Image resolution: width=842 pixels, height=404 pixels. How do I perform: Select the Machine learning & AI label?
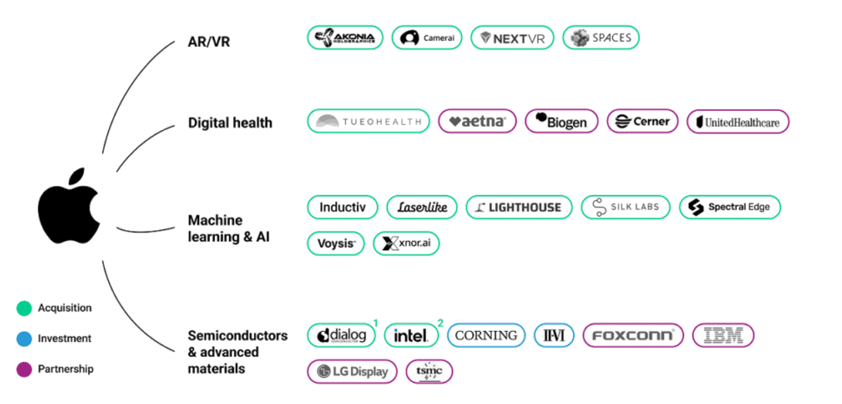pos(230,227)
